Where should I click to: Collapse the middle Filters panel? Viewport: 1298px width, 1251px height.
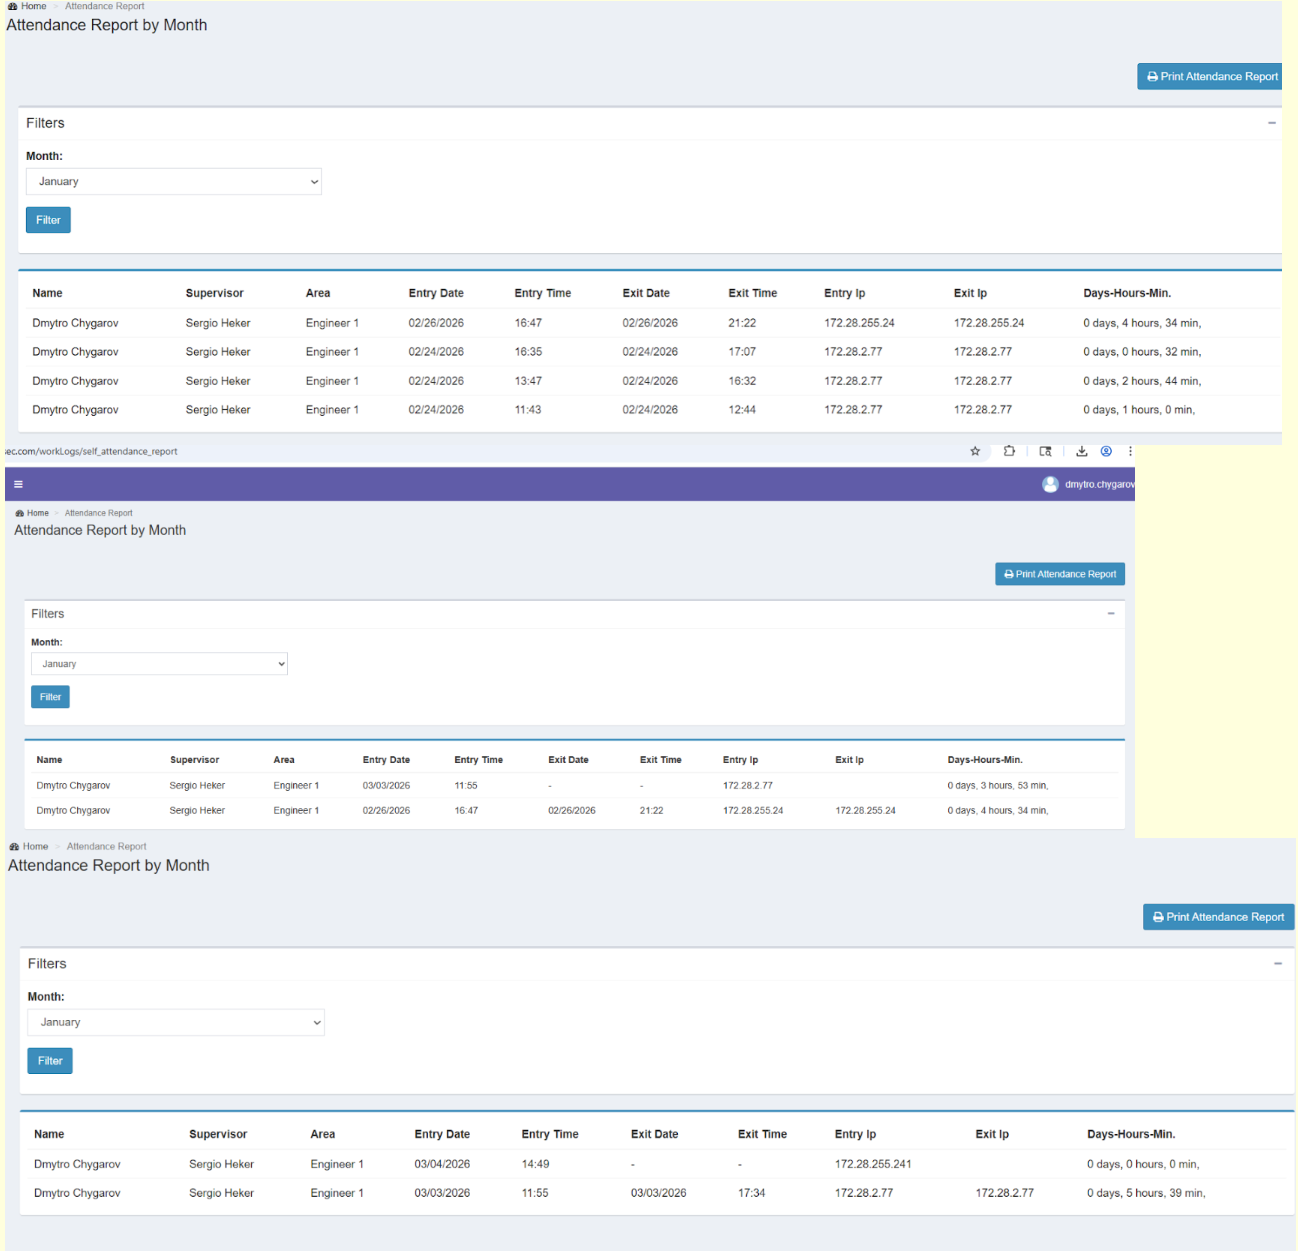pyautogui.click(x=1110, y=614)
